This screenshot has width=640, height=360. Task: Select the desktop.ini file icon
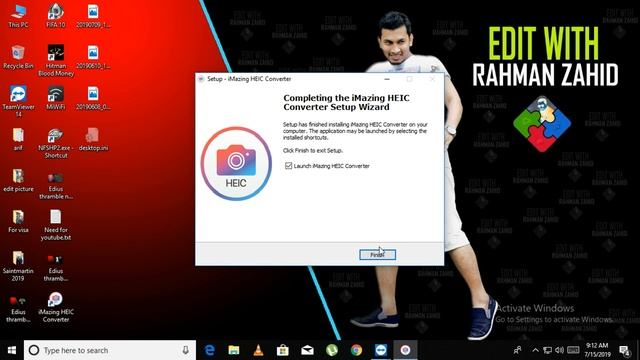coord(93,139)
